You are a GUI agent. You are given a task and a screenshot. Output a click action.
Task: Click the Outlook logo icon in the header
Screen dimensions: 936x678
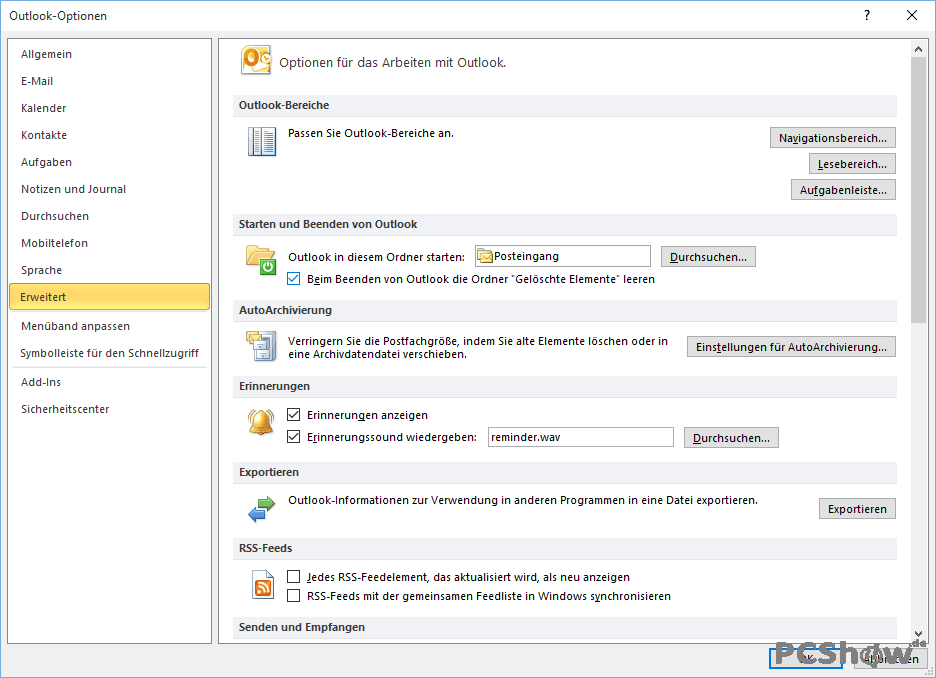click(255, 60)
